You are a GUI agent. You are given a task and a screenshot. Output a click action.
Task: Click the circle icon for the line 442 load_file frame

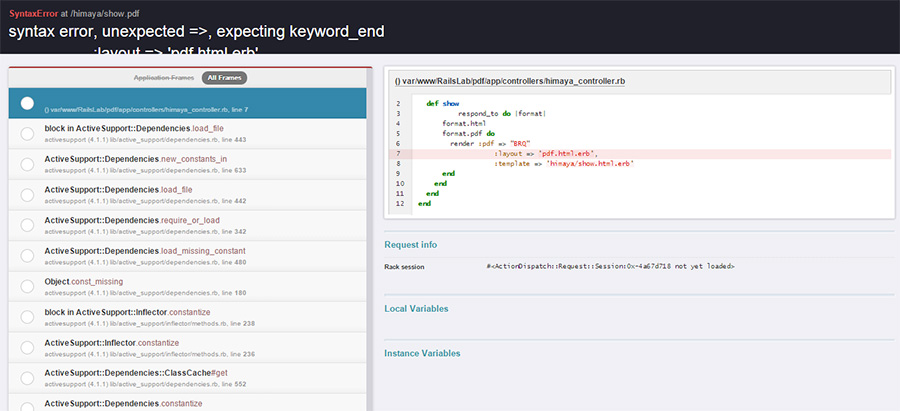coord(27,194)
